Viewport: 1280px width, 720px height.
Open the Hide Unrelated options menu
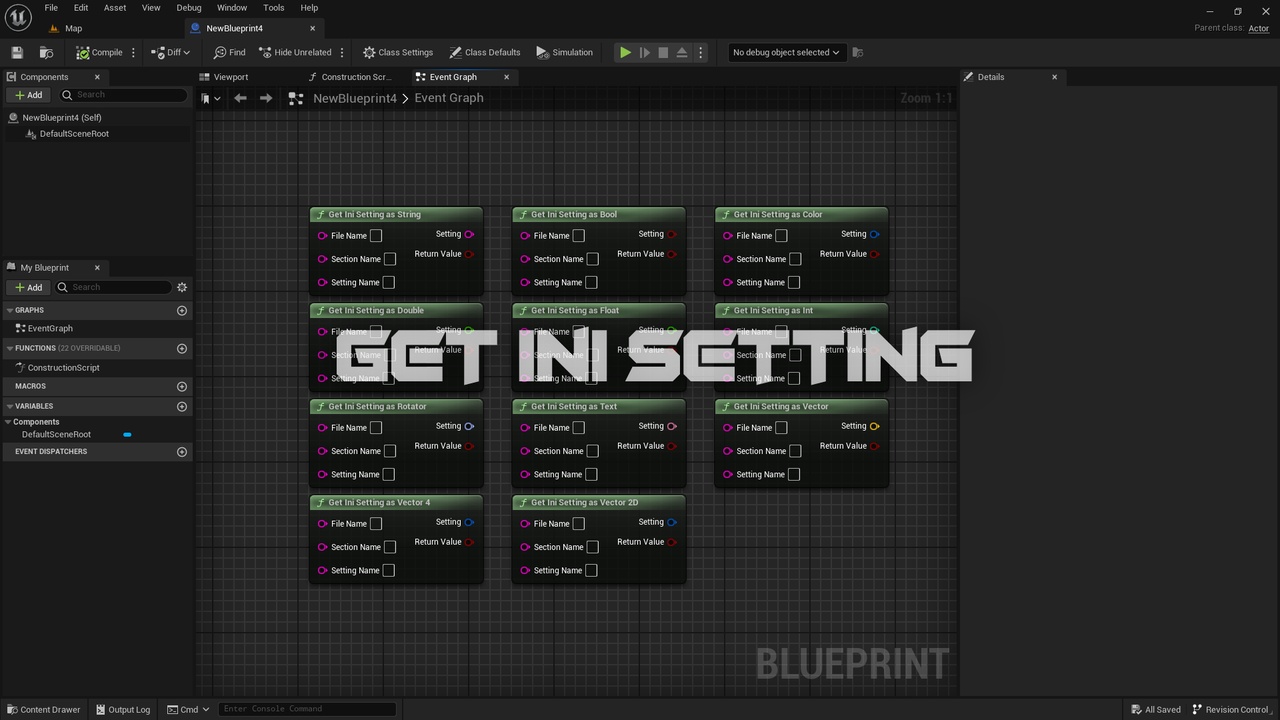click(342, 52)
